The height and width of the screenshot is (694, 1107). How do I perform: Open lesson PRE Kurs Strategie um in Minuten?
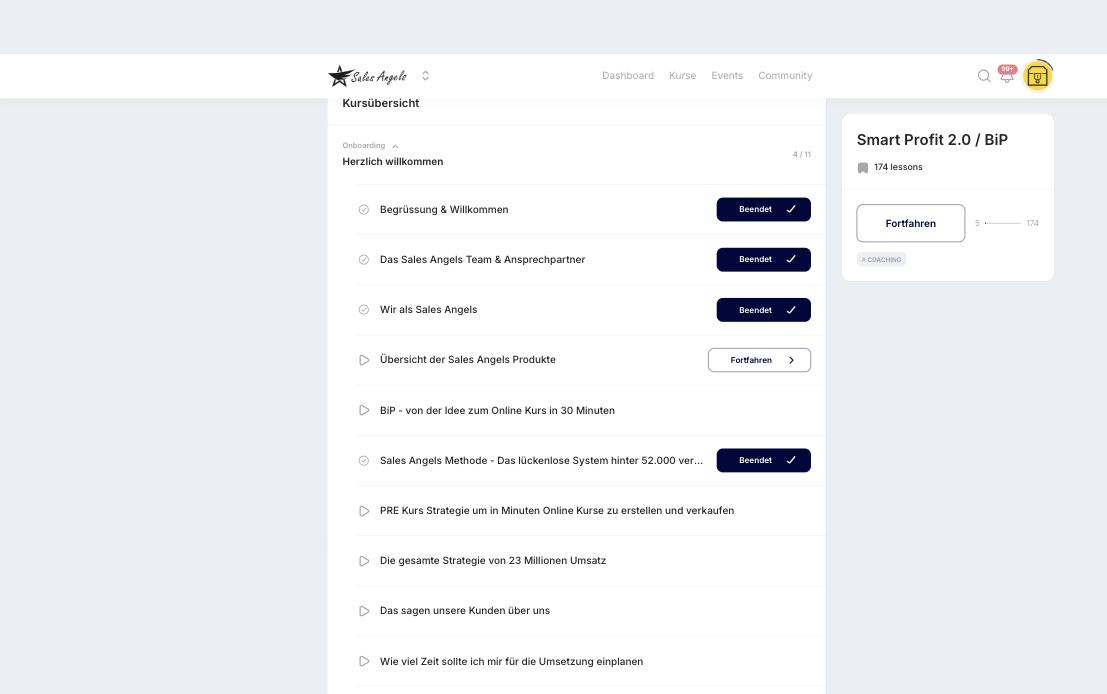pyautogui.click(x=557, y=510)
